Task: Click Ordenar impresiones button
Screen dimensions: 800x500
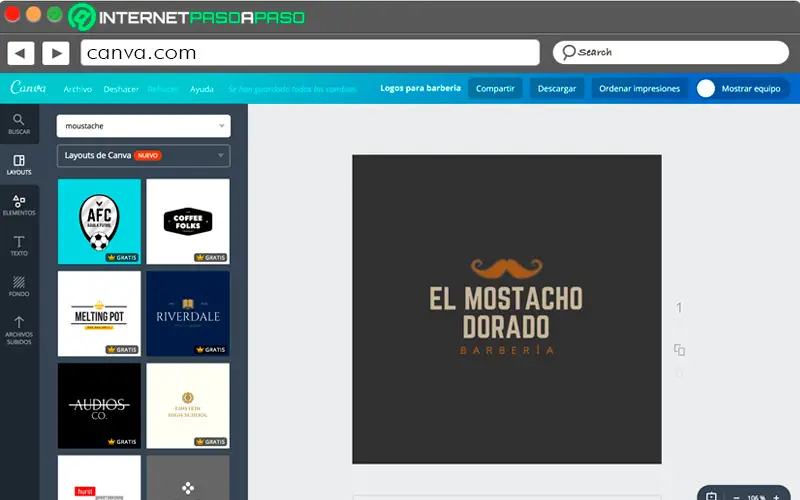Action: [x=639, y=88]
